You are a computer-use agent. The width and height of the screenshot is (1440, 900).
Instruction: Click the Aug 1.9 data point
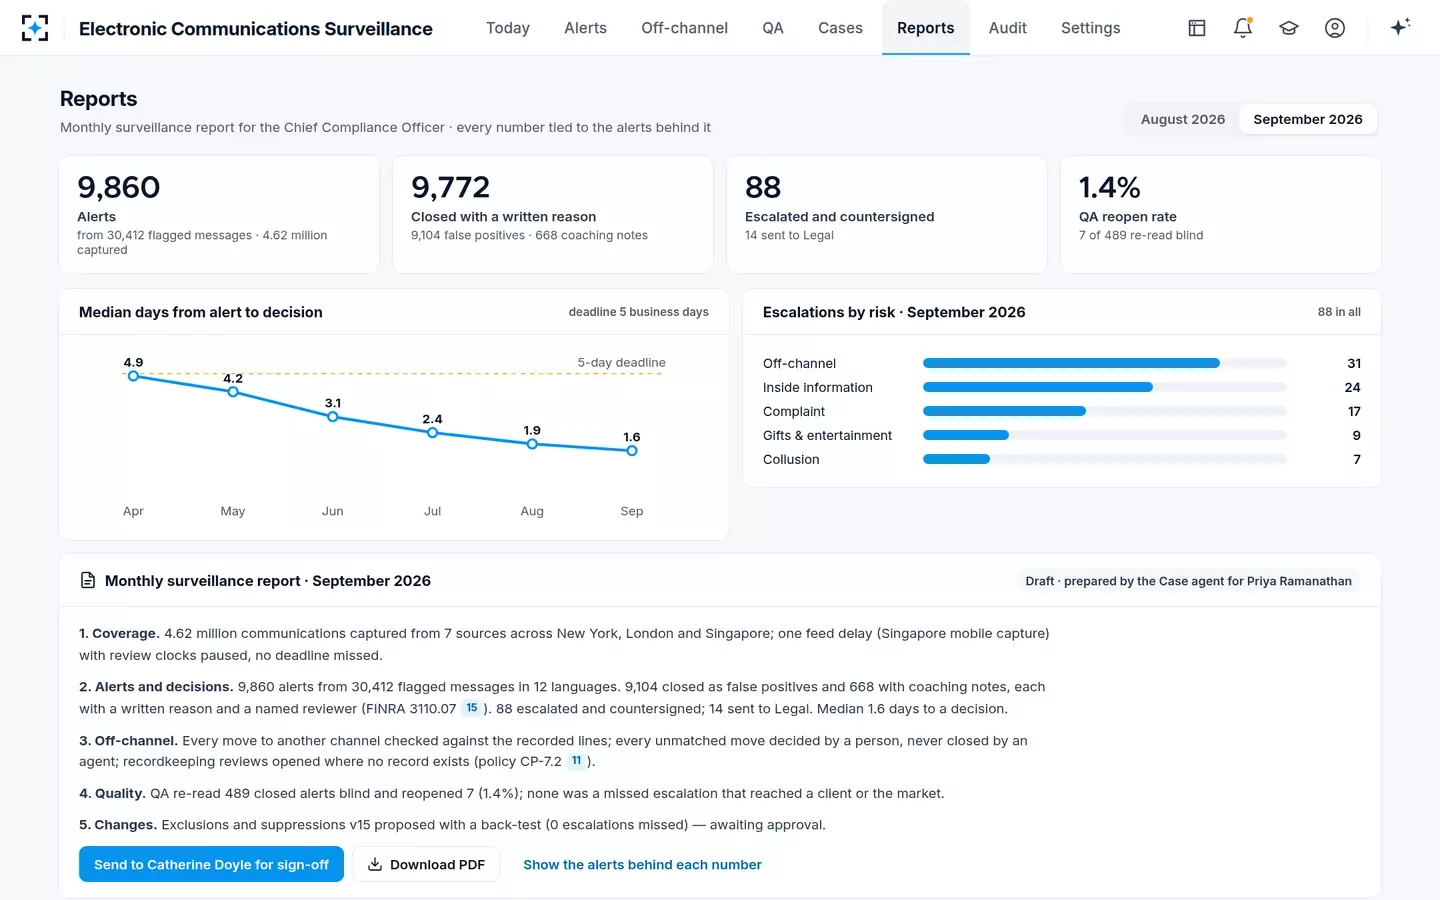click(532, 444)
